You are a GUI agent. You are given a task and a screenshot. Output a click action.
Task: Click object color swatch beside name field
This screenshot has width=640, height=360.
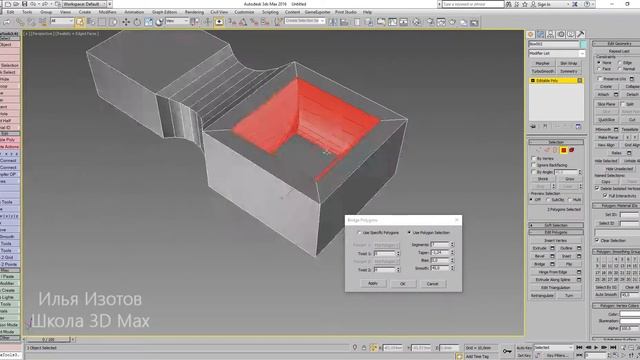(583, 44)
